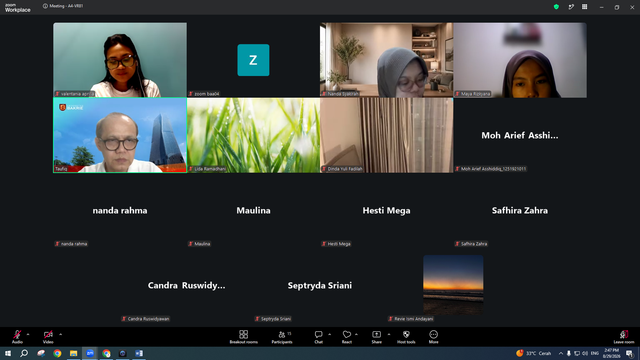Select the Hesti Mega participant tile

click(x=387, y=210)
